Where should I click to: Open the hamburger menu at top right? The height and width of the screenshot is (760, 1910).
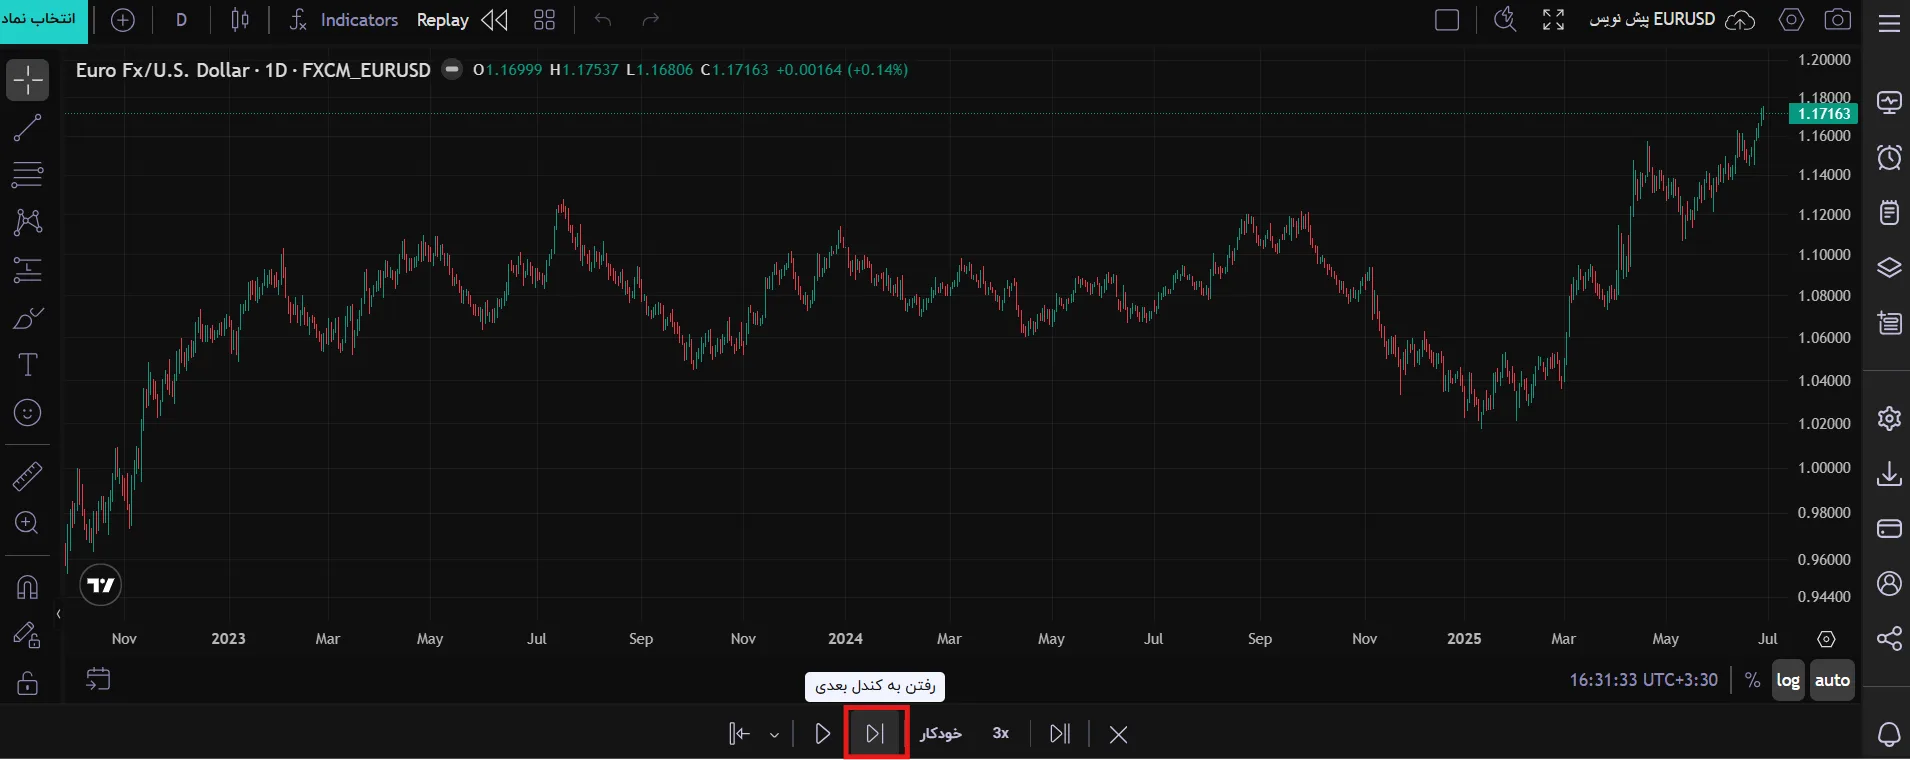click(x=1889, y=23)
